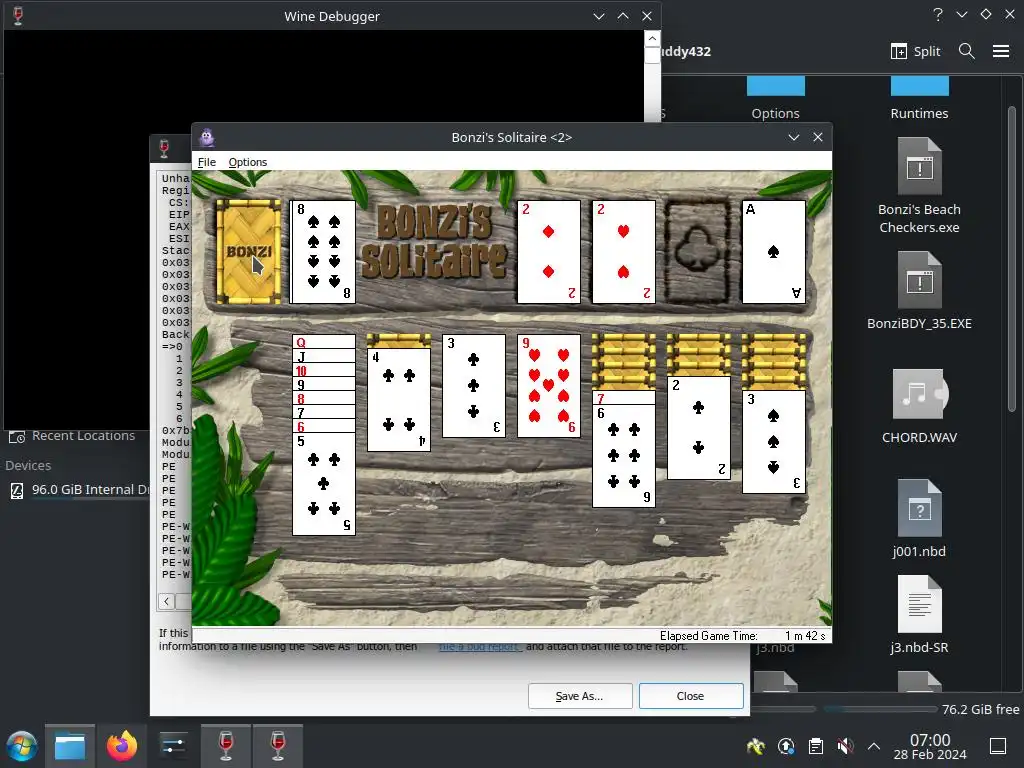
Task: Expand Solitaire window title dropdown chevron
Action: pos(793,137)
